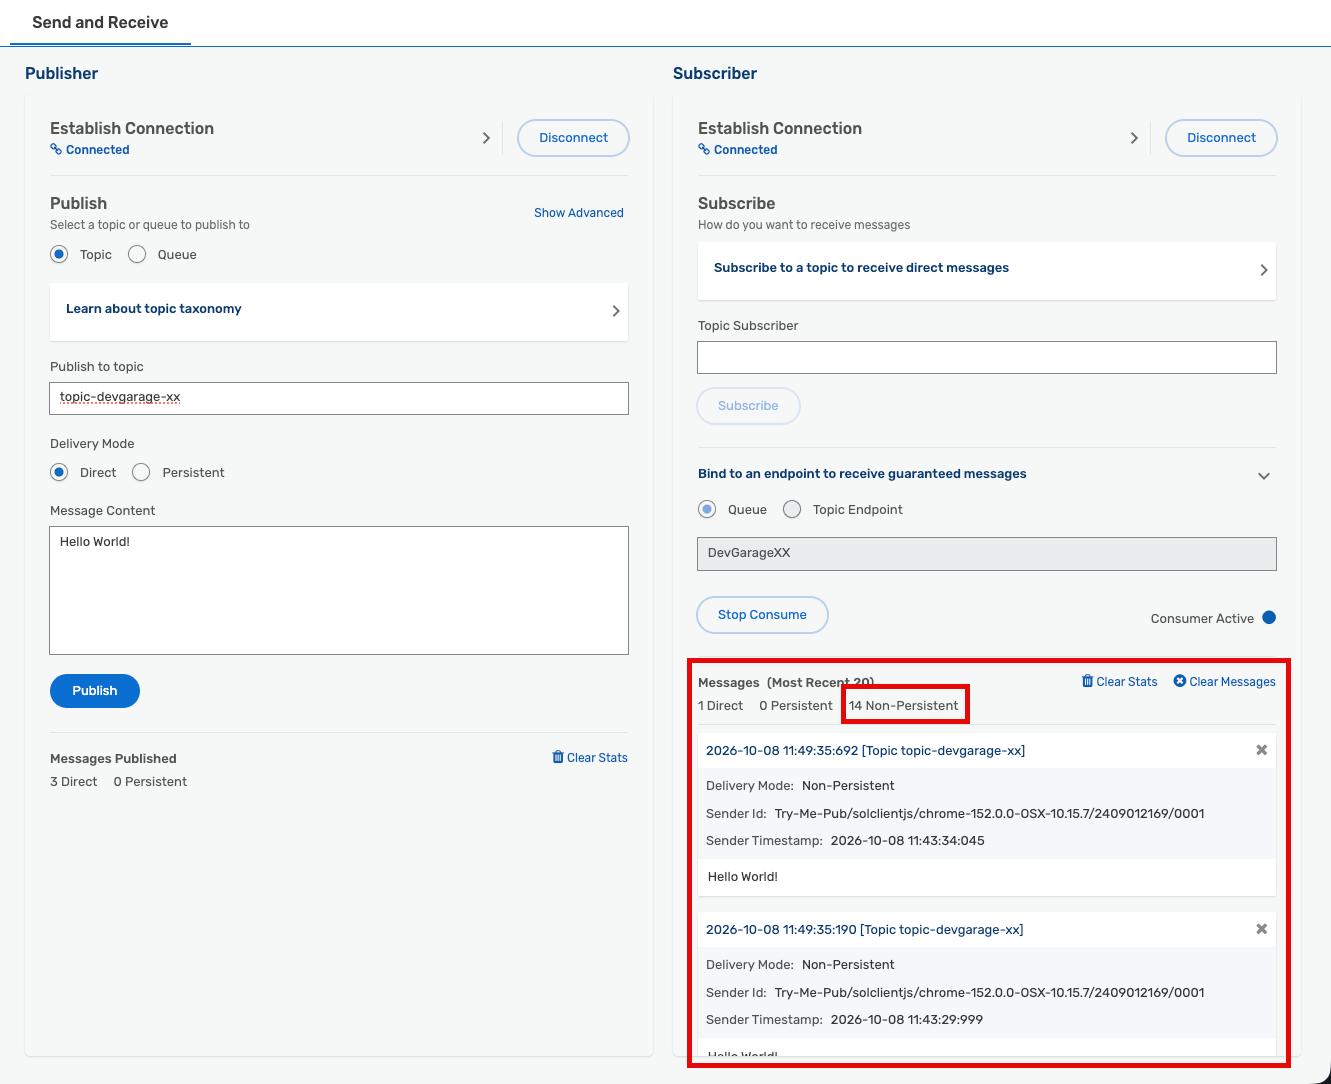The height and width of the screenshot is (1084, 1331).
Task: Select Topic Endpoint radio
Action: (x=792, y=509)
